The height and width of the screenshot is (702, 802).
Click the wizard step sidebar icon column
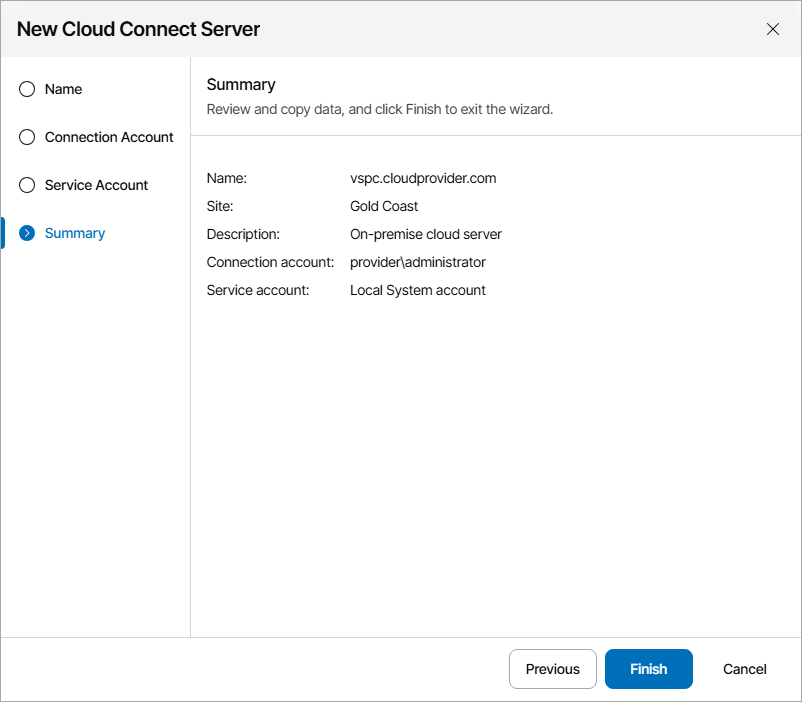pos(26,161)
